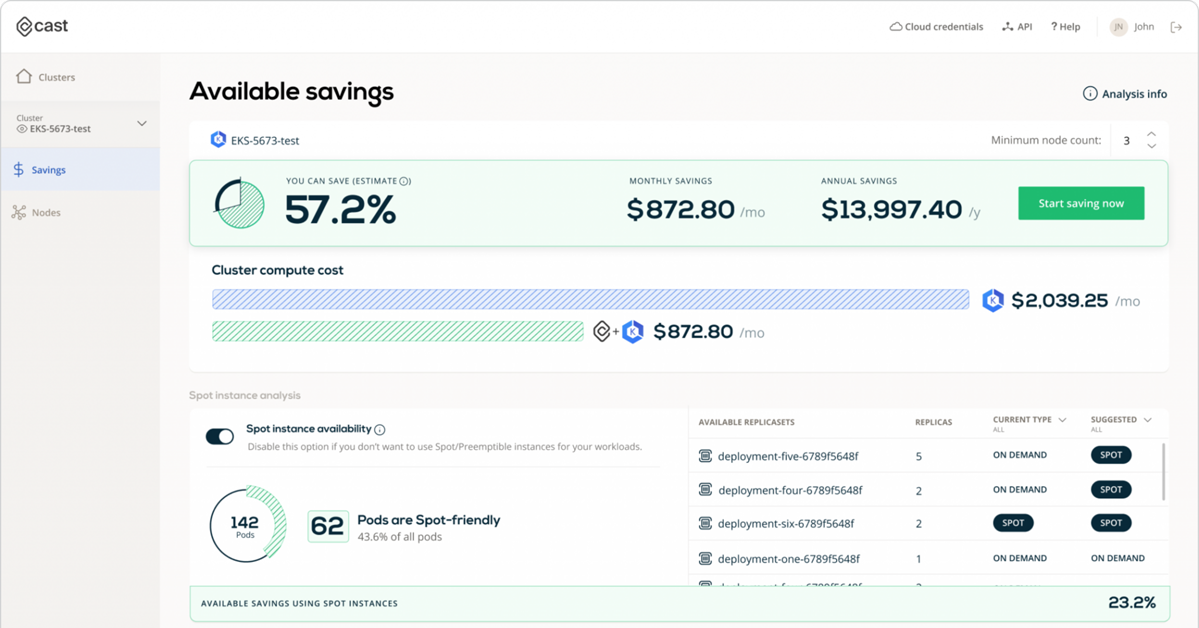
Task: Select deployment-one-6789f5648f row name
Action: click(x=788, y=558)
